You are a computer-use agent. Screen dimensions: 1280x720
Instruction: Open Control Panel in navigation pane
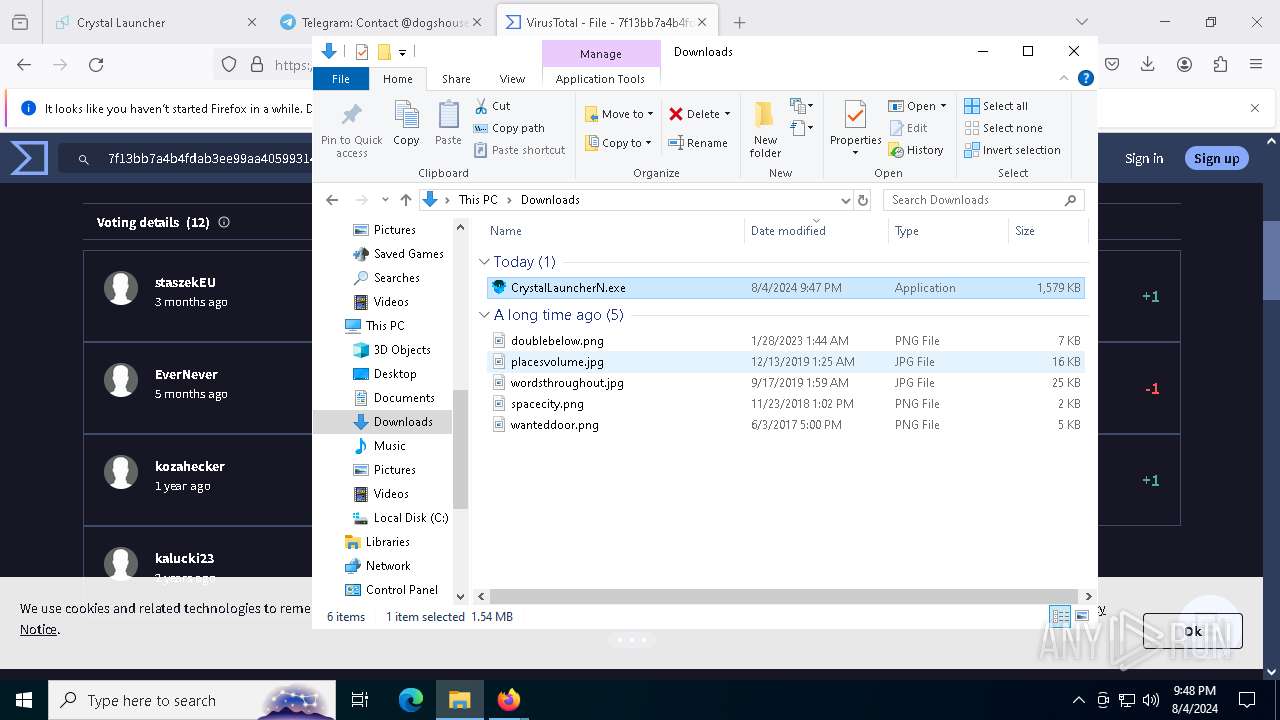391,590
